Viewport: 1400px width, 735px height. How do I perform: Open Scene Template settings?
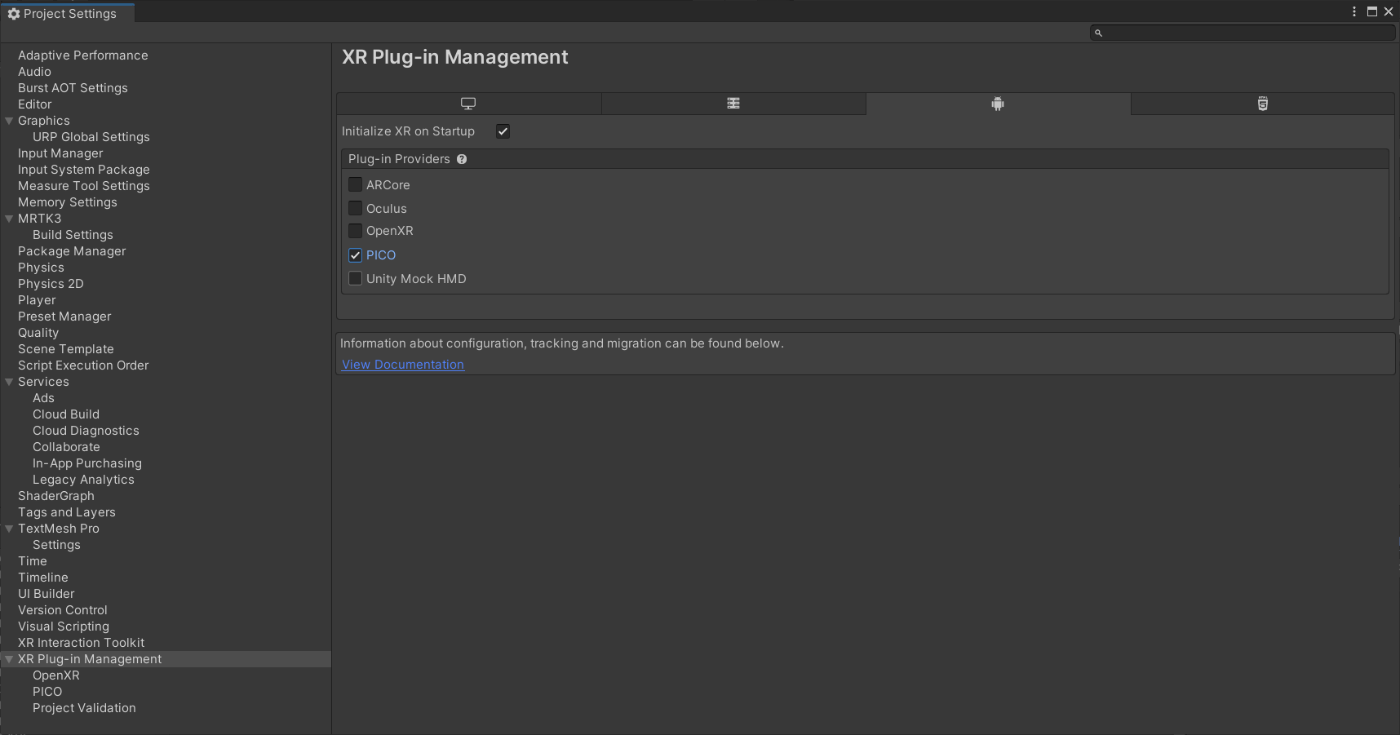[x=66, y=349]
